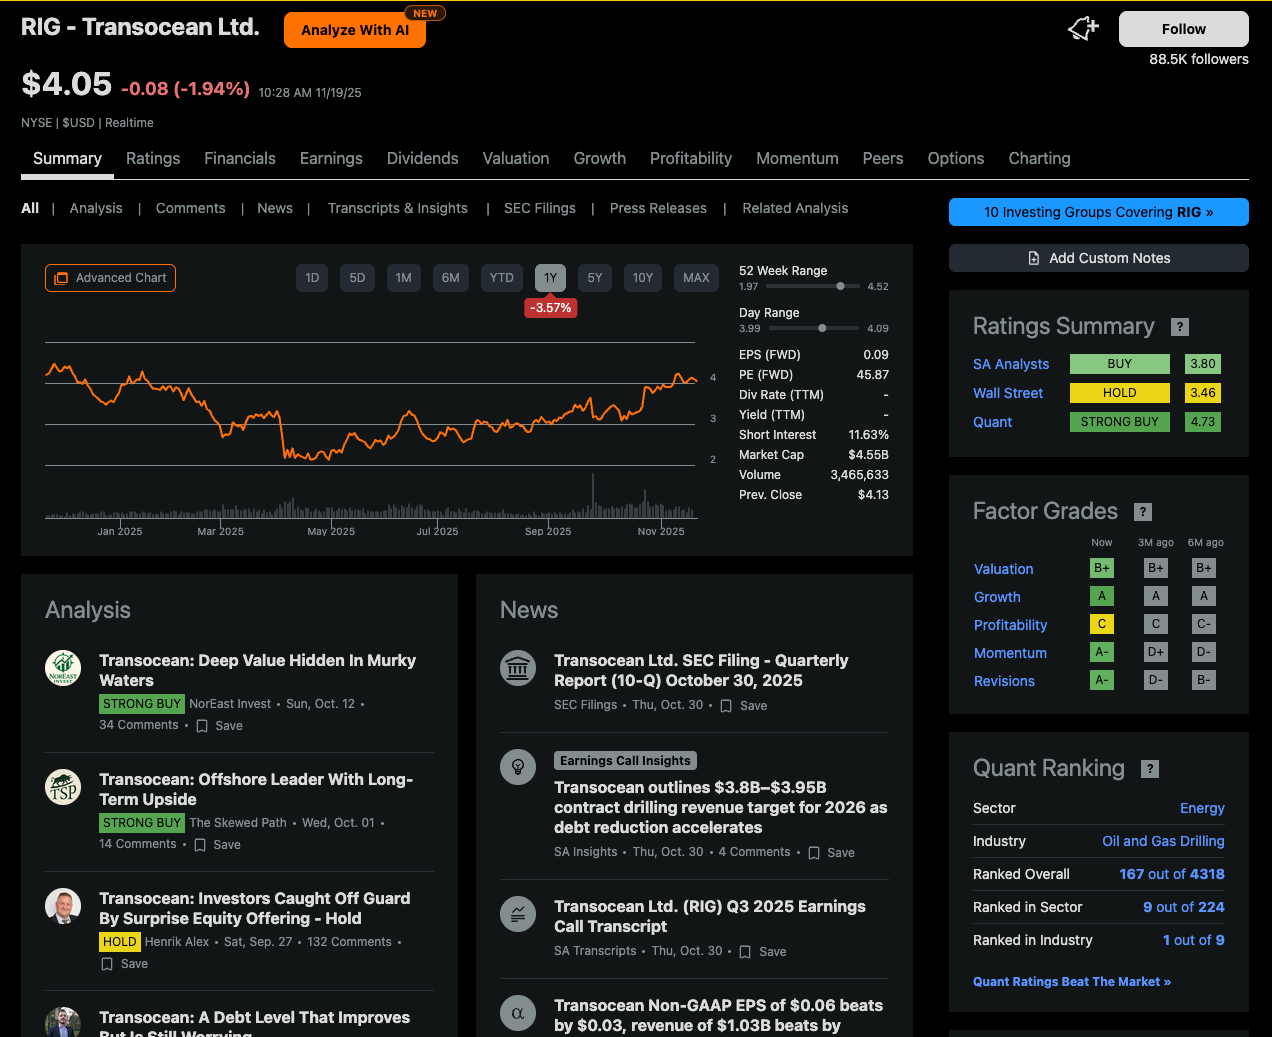This screenshot has height=1037, width=1272.
Task: Save the Deep Value Hidden article
Action: click(219, 726)
